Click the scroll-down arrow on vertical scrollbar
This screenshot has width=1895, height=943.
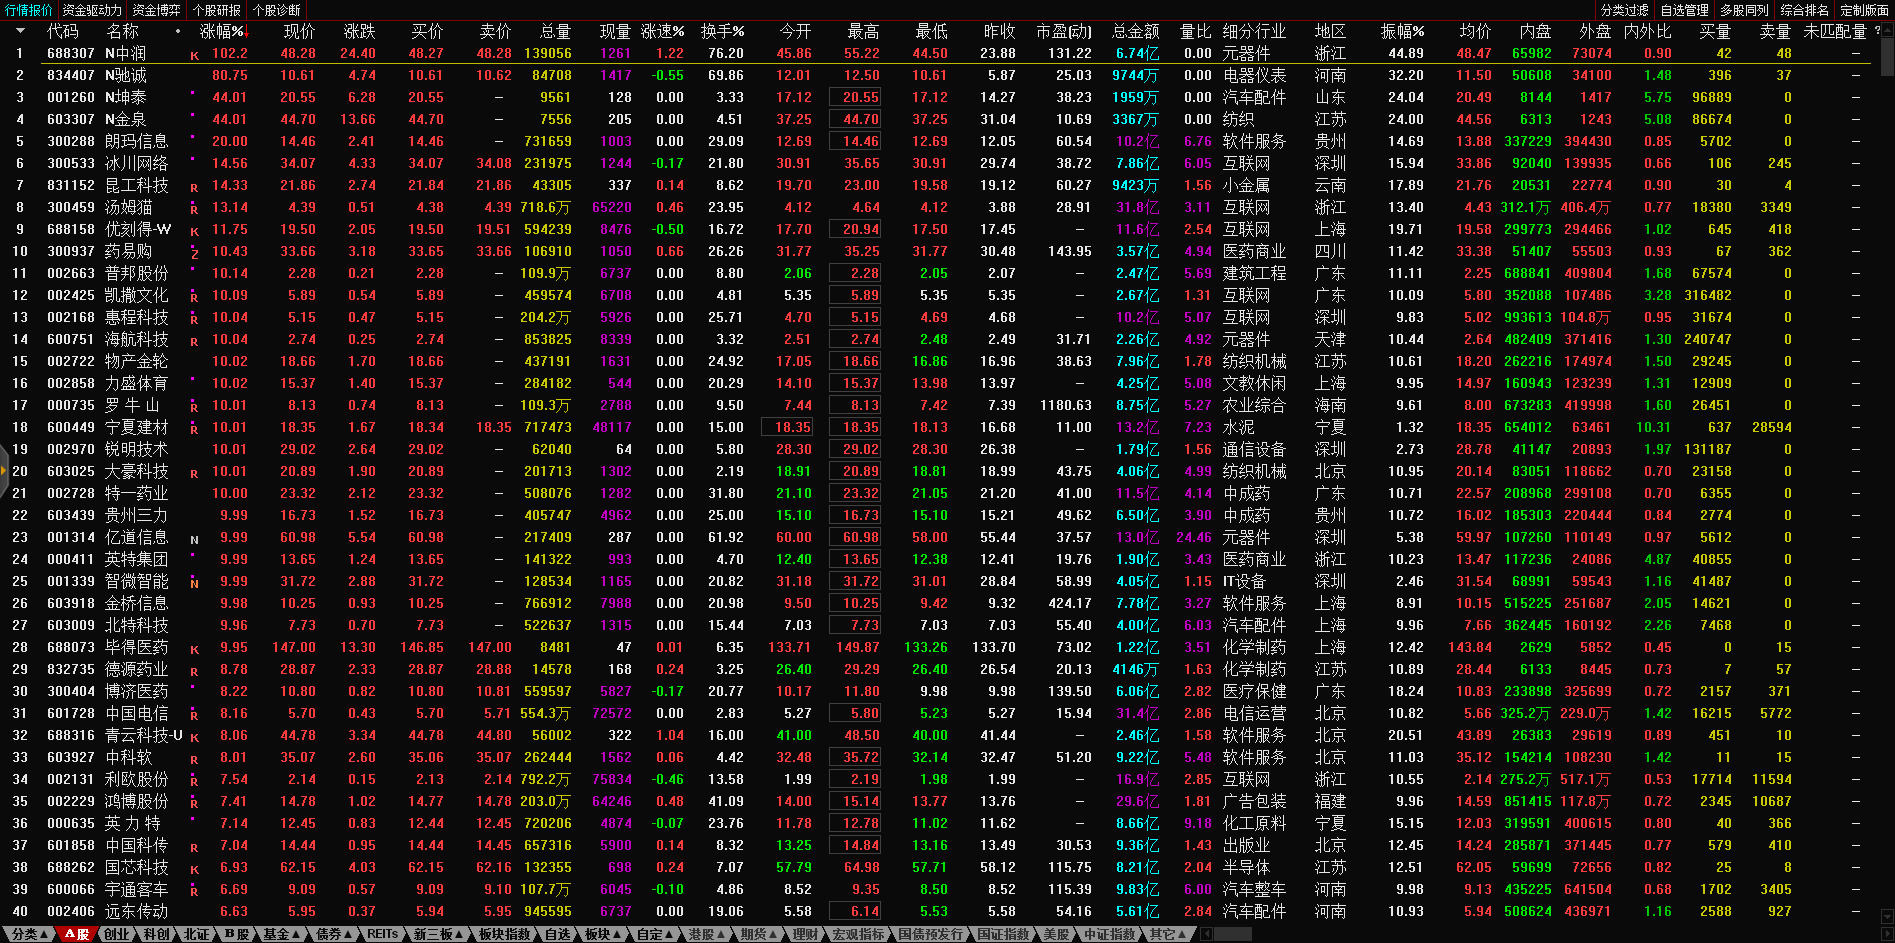(x=1886, y=916)
